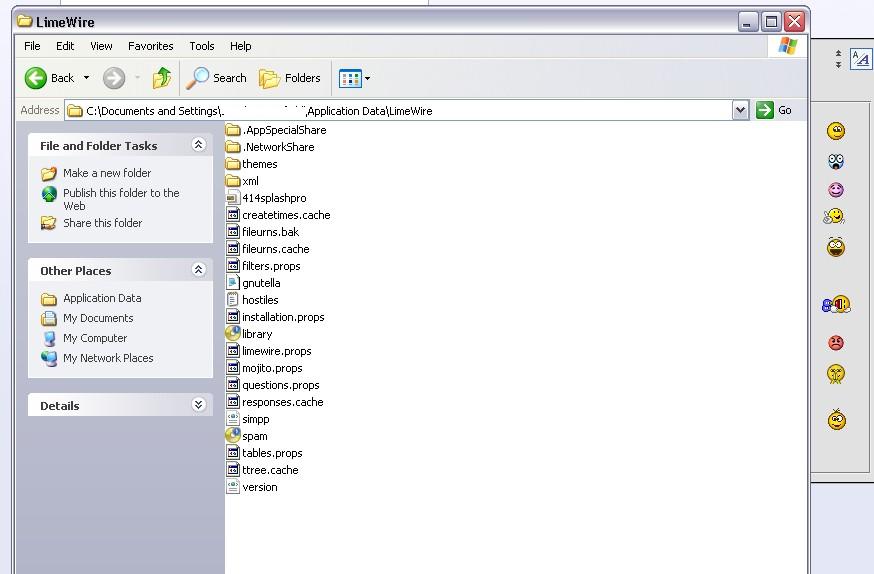This screenshot has height=574, width=874.
Task: Open My Network Places link
Action: click(x=108, y=358)
